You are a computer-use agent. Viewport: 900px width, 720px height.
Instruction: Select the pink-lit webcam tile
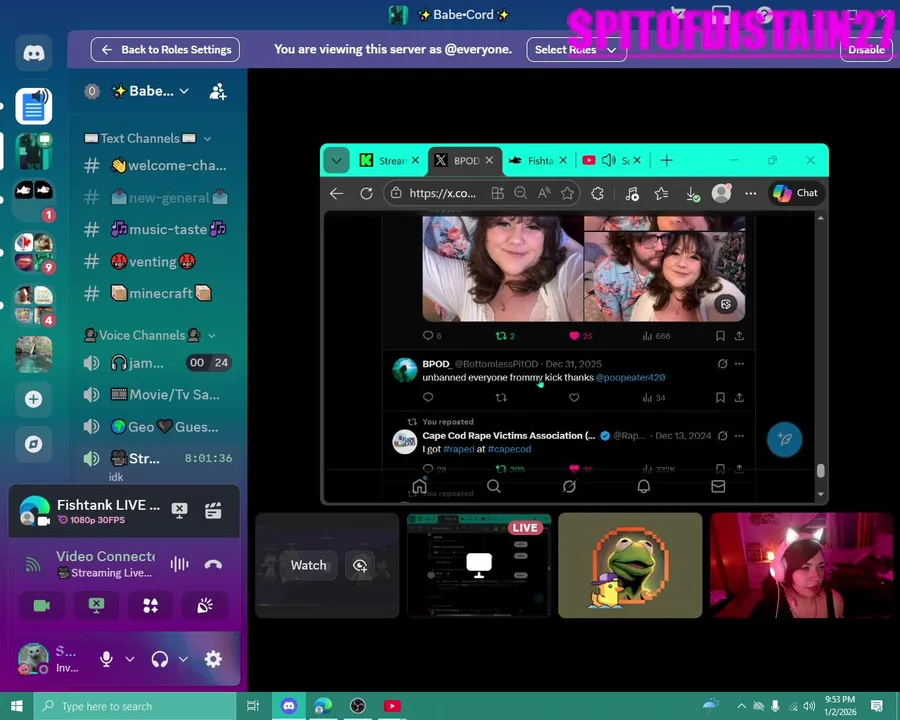click(x=801, y=566)
